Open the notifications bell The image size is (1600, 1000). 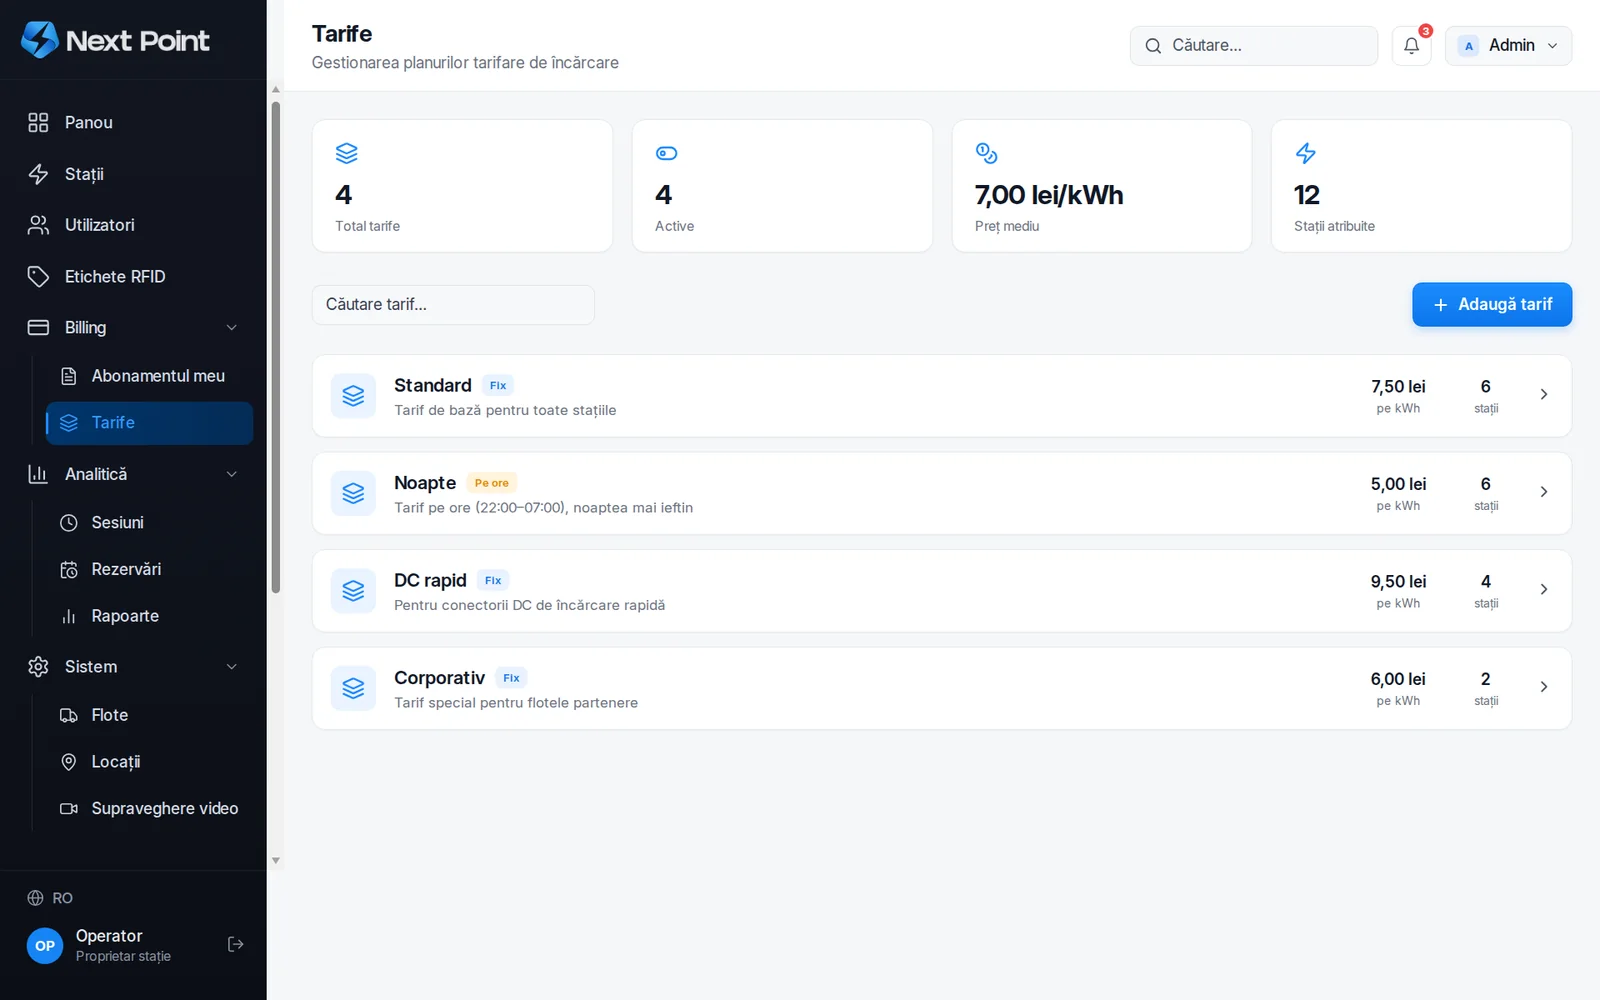1411,46
